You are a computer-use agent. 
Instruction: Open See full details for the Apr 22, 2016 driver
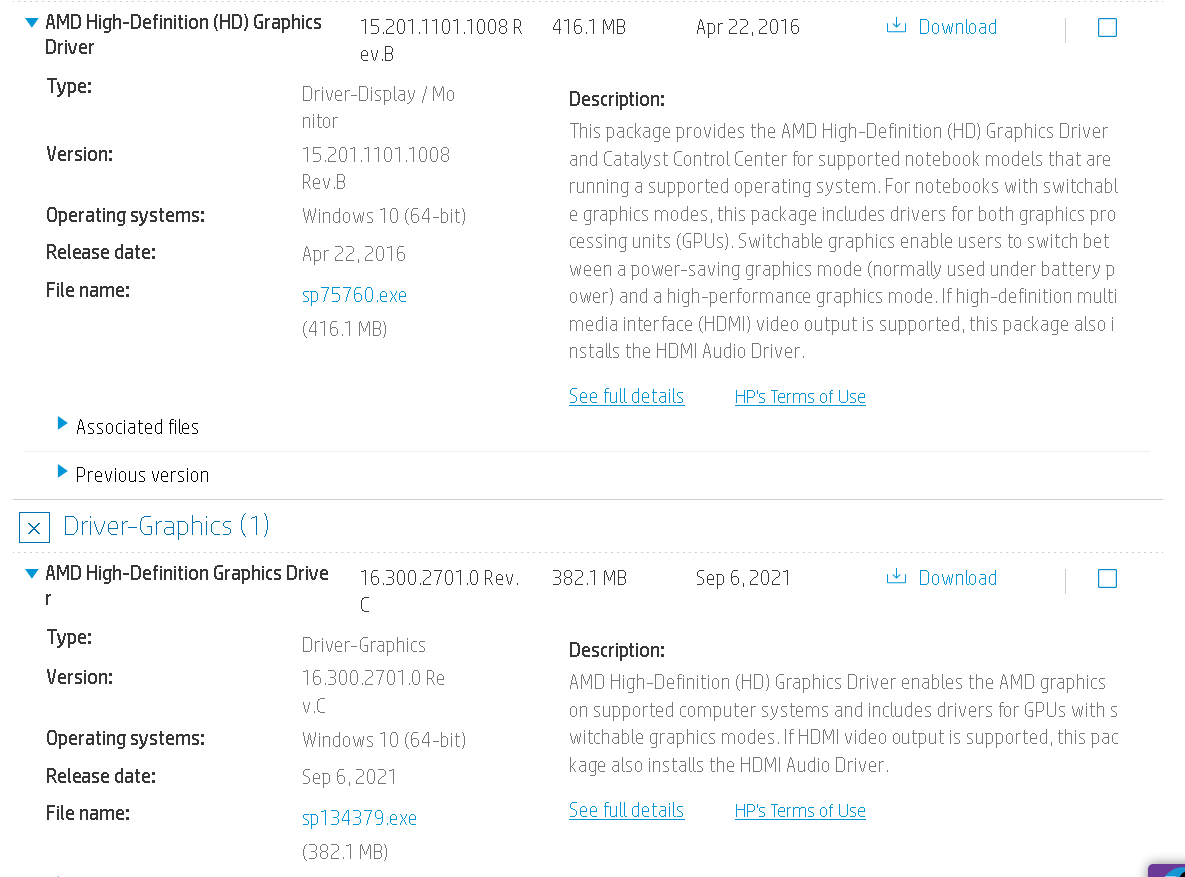[x=627, y=396]
